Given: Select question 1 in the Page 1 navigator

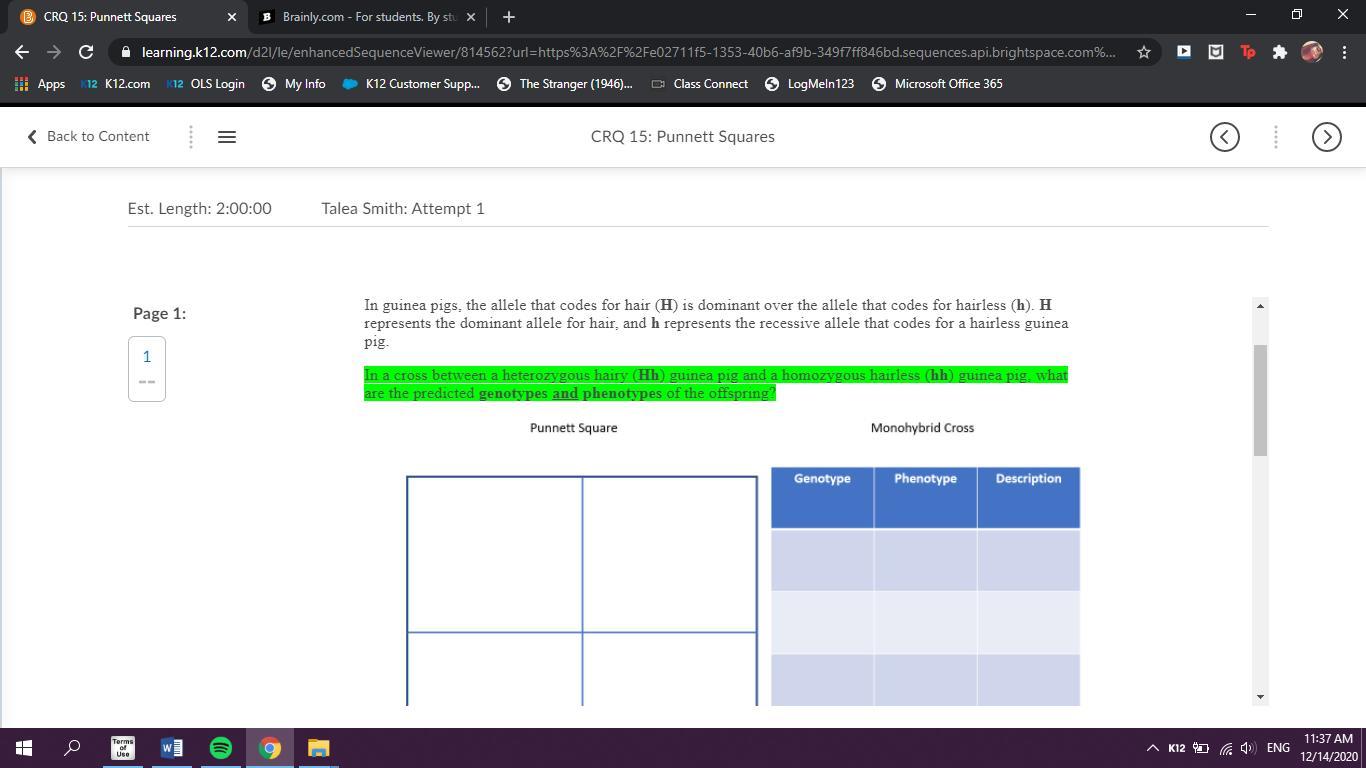Looking at the screenshot, I should [147, 369].
